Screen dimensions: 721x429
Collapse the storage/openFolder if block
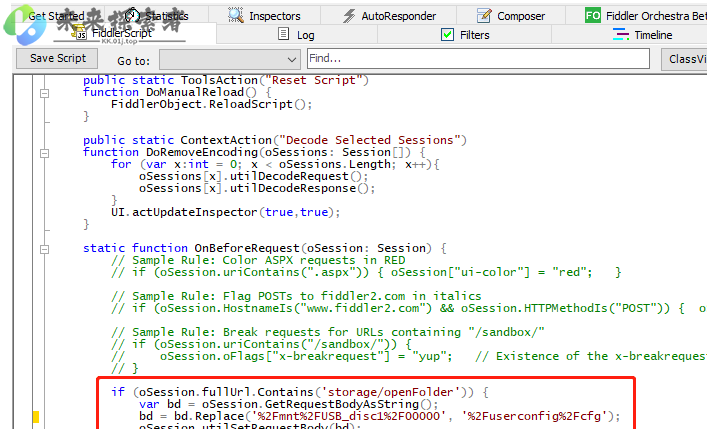[43, 390]
